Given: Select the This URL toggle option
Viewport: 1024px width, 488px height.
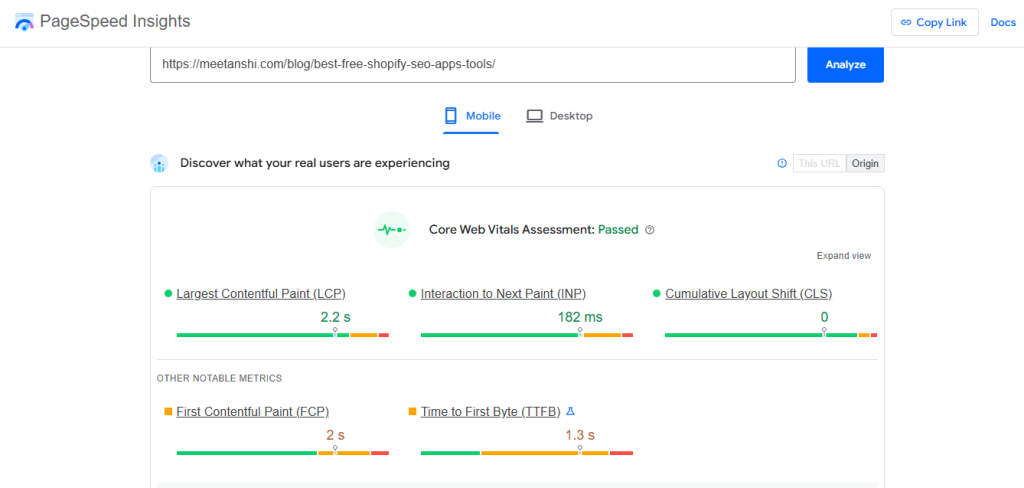Looking at the screenshot, I should [820, 163].
